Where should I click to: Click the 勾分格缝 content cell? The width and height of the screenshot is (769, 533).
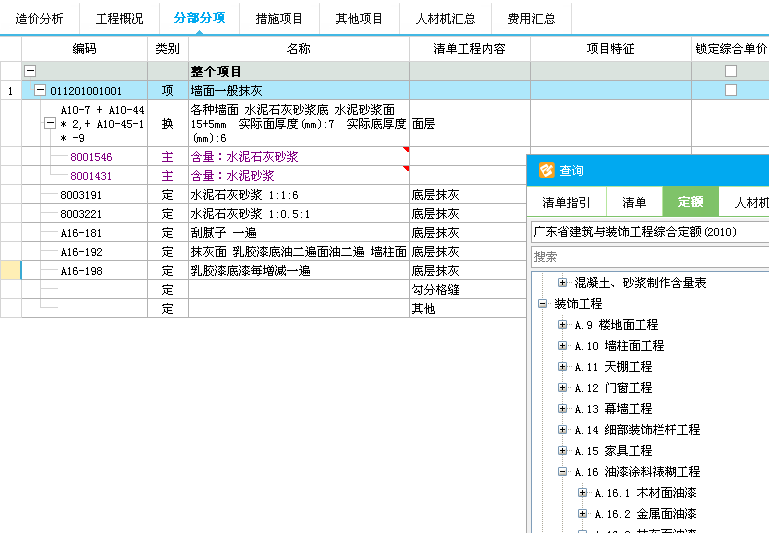[x=468, y=290]
